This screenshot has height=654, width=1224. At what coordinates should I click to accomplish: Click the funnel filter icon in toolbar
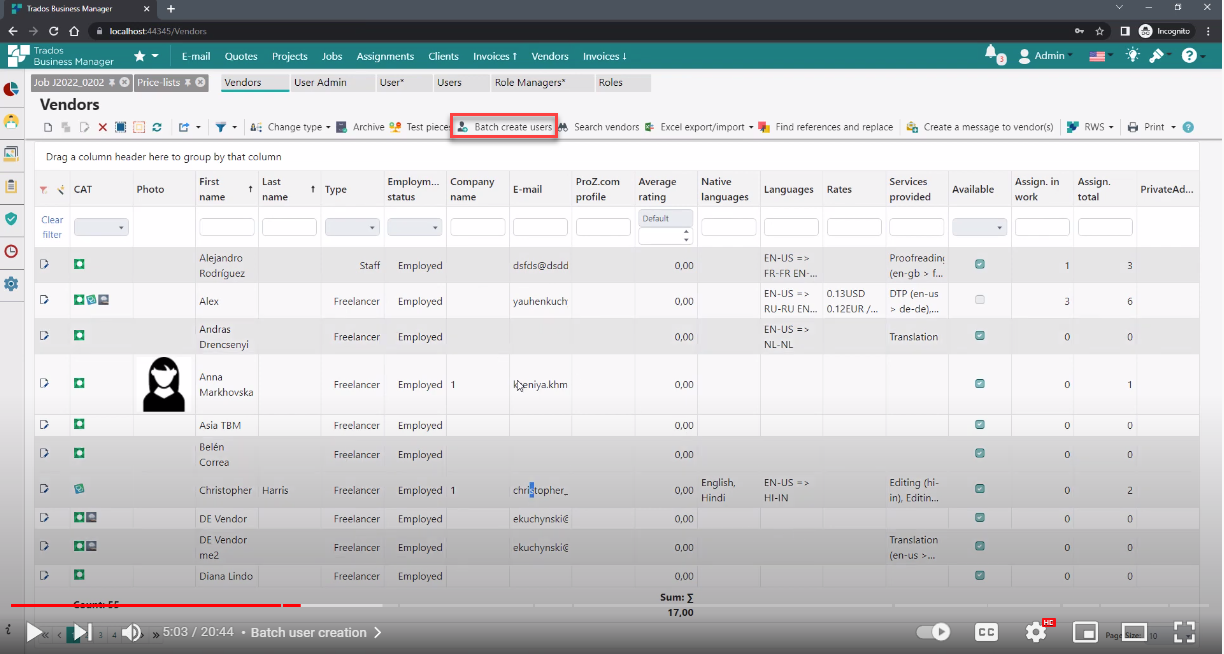pyautogui.click(x=221, y=127)
